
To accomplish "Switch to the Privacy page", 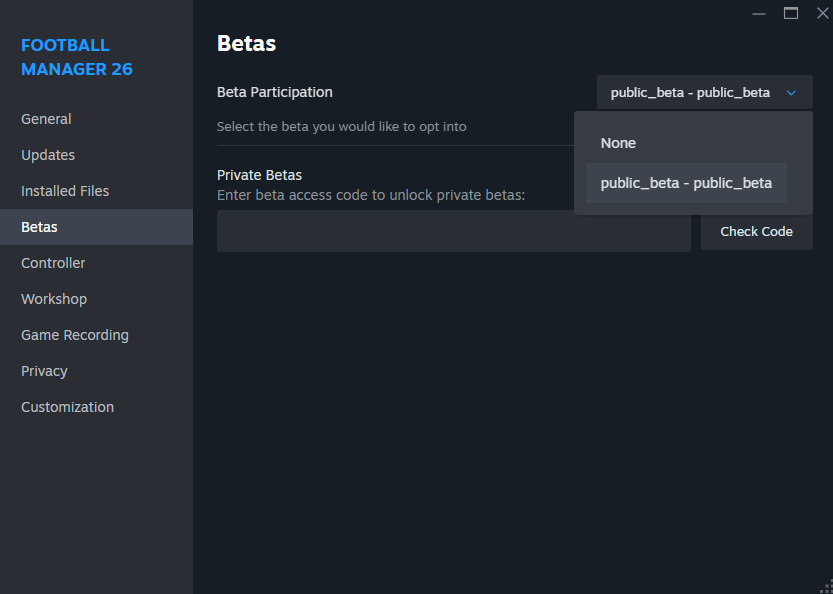I will [x=44, y=371].
